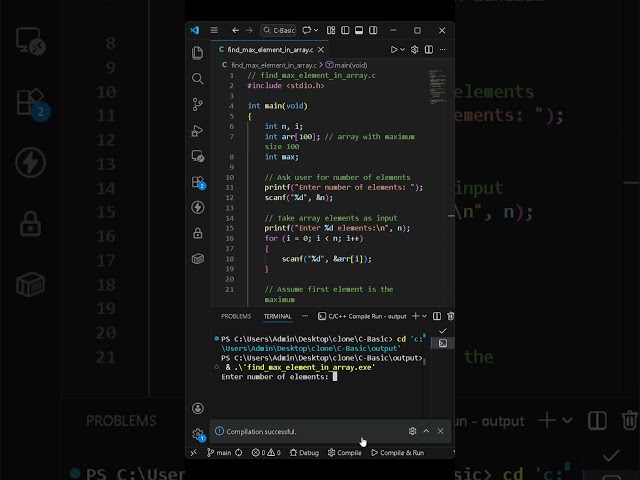Open the lightning bolt extension view

pos(198,207)
